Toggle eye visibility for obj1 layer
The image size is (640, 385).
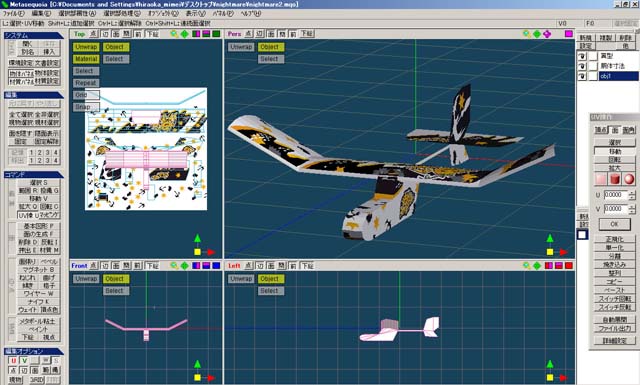582,76
